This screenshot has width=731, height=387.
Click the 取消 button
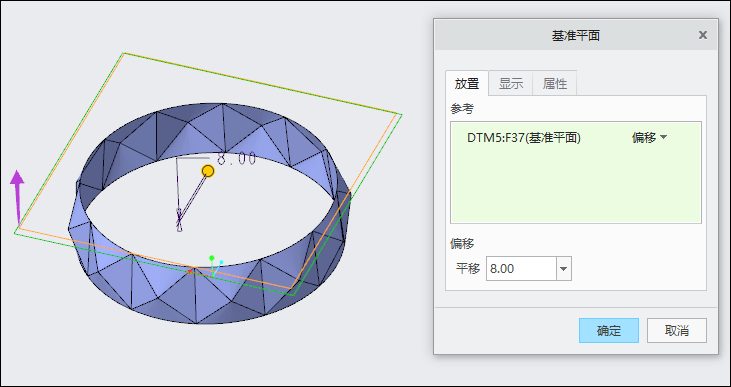click(x=677, y=331)
